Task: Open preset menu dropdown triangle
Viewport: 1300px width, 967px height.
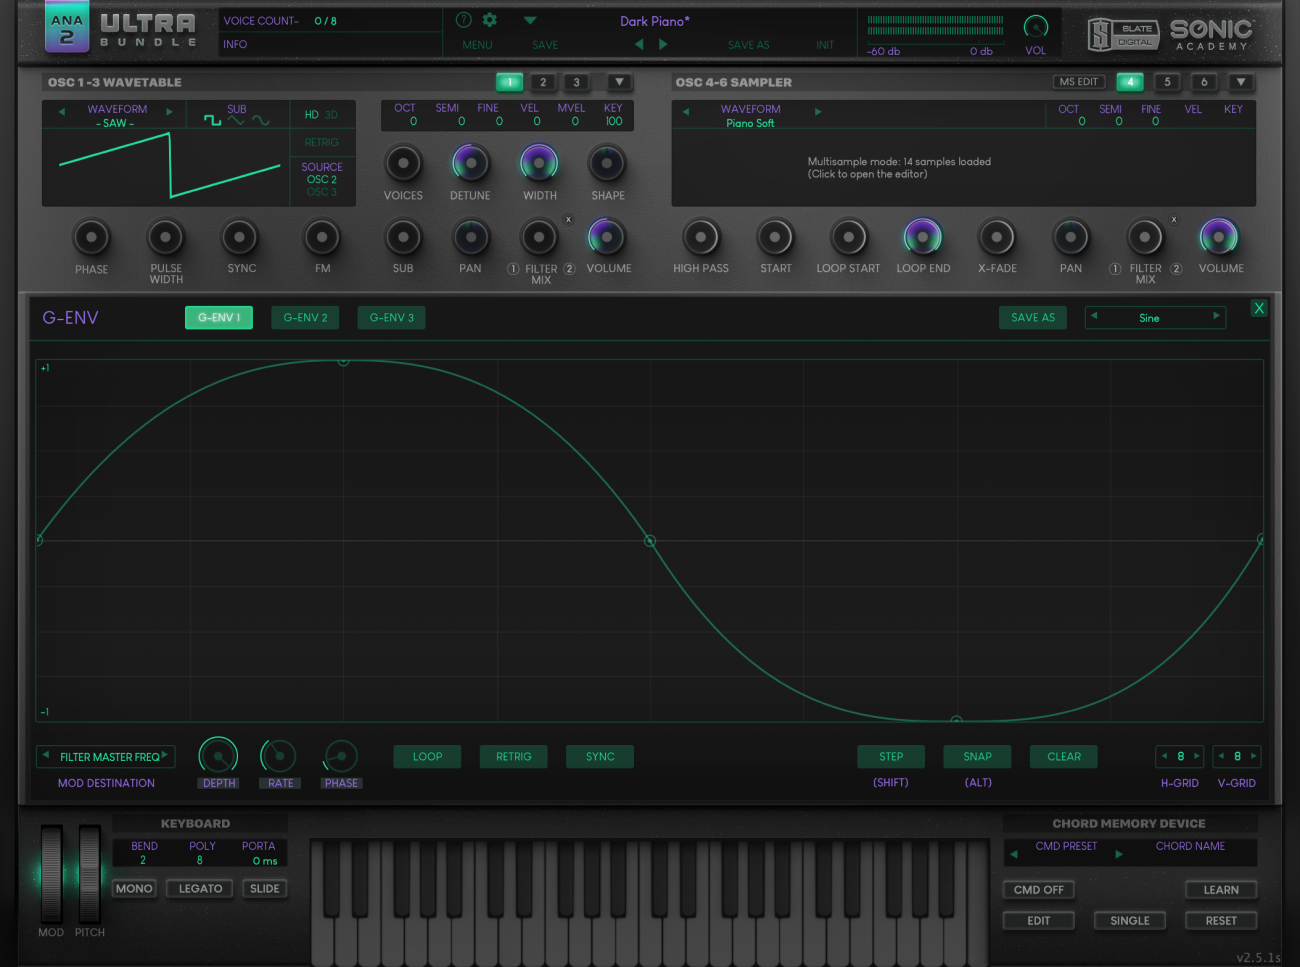Action: coord(530,20)
